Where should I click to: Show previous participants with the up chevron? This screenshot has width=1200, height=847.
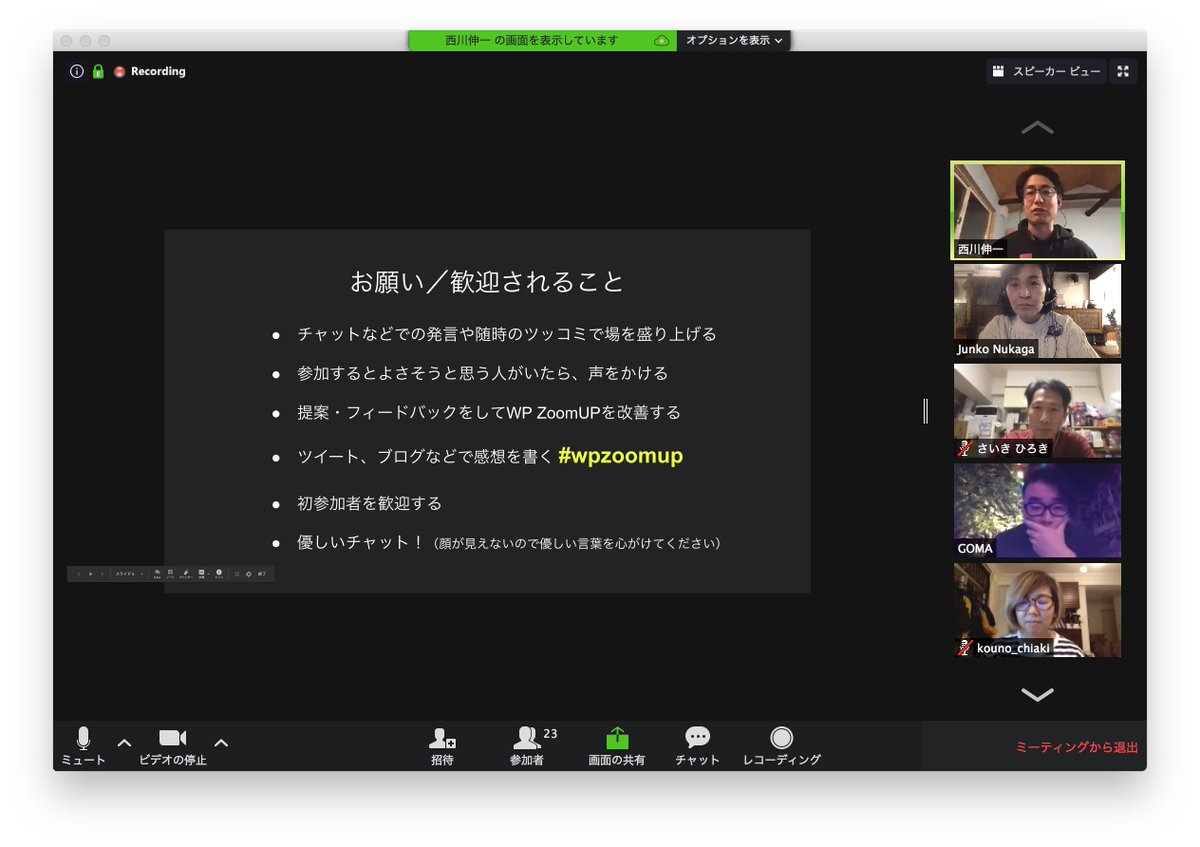1037,128
